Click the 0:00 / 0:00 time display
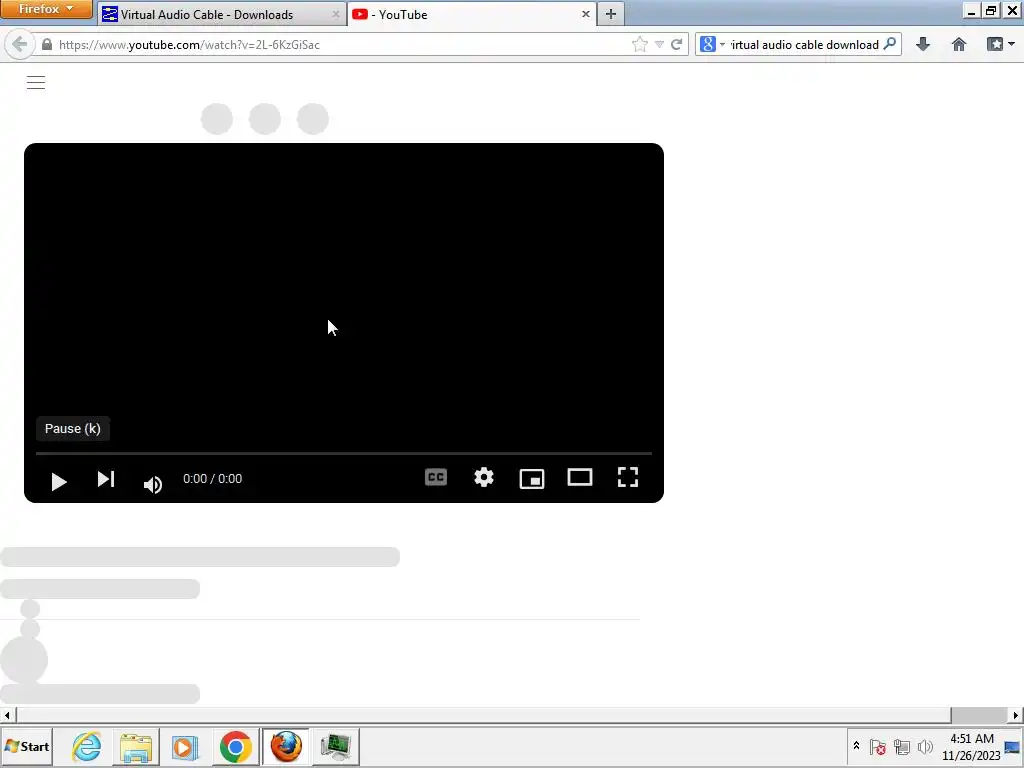The width and height of the screenshot is (1024, 768). [x=212, y=479]
